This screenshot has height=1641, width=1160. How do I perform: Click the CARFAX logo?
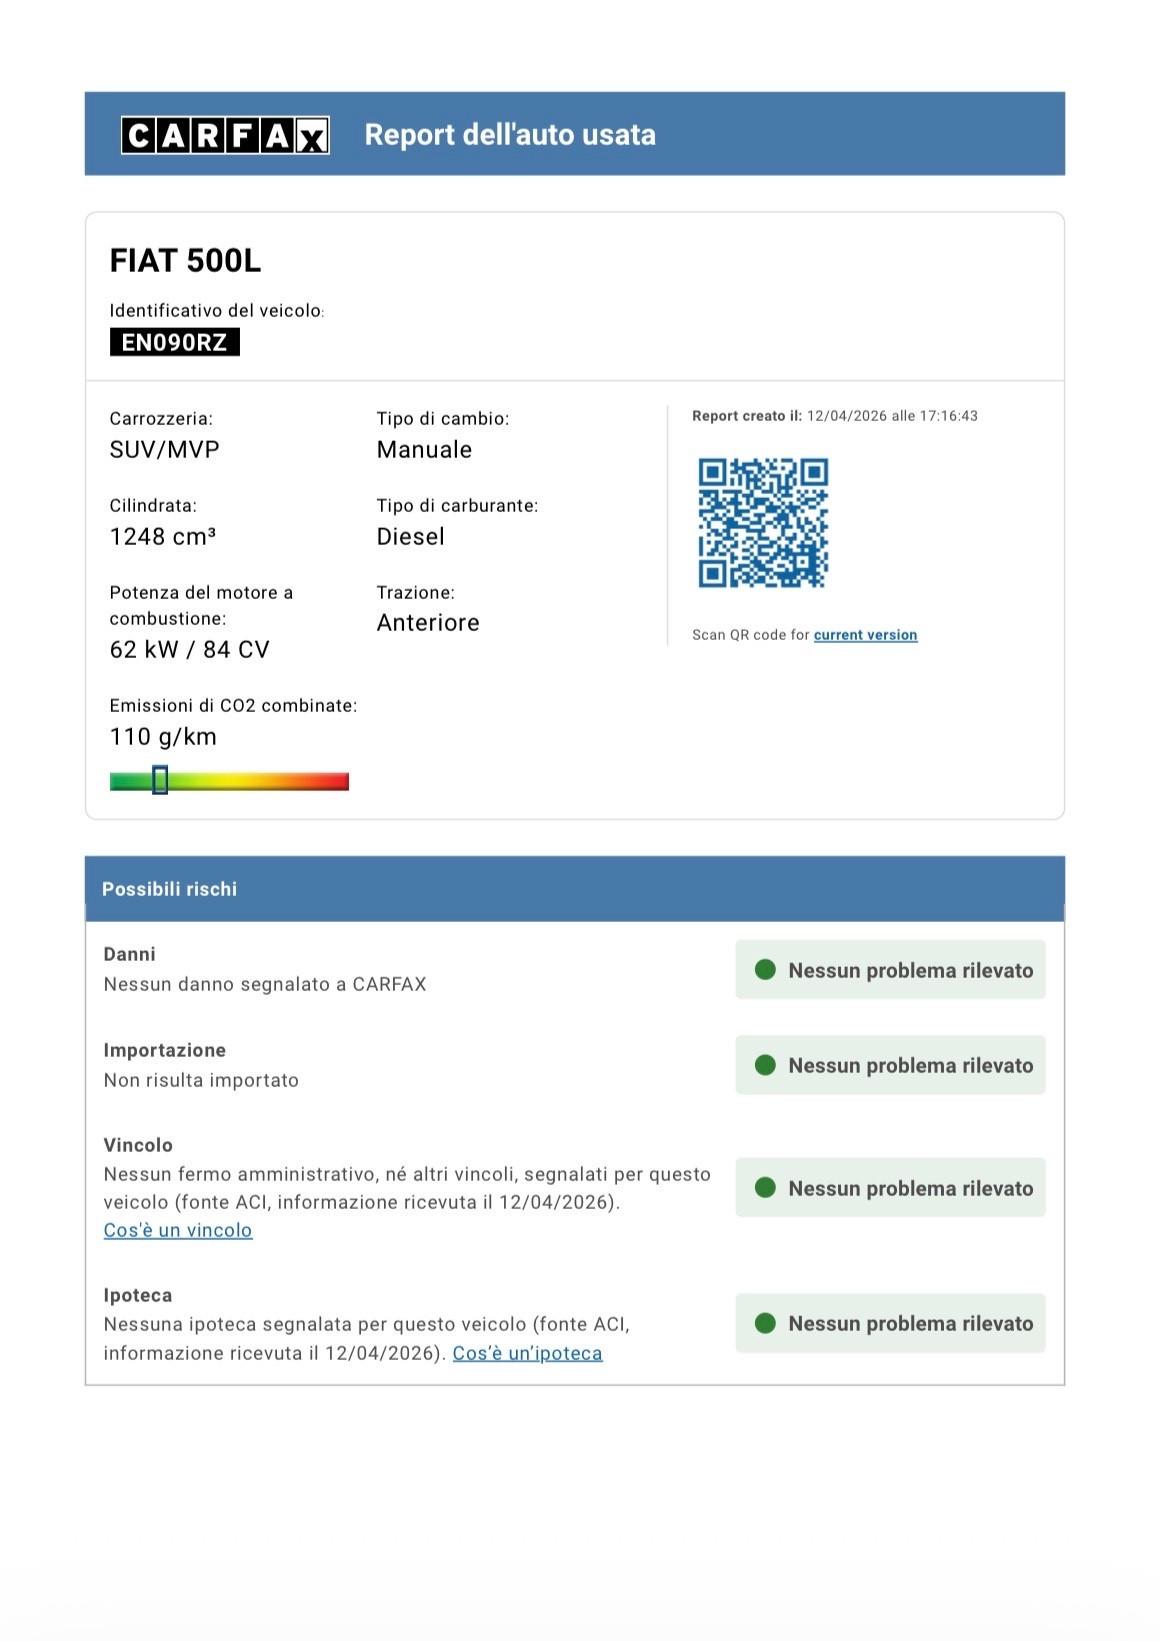pos(225,135)
